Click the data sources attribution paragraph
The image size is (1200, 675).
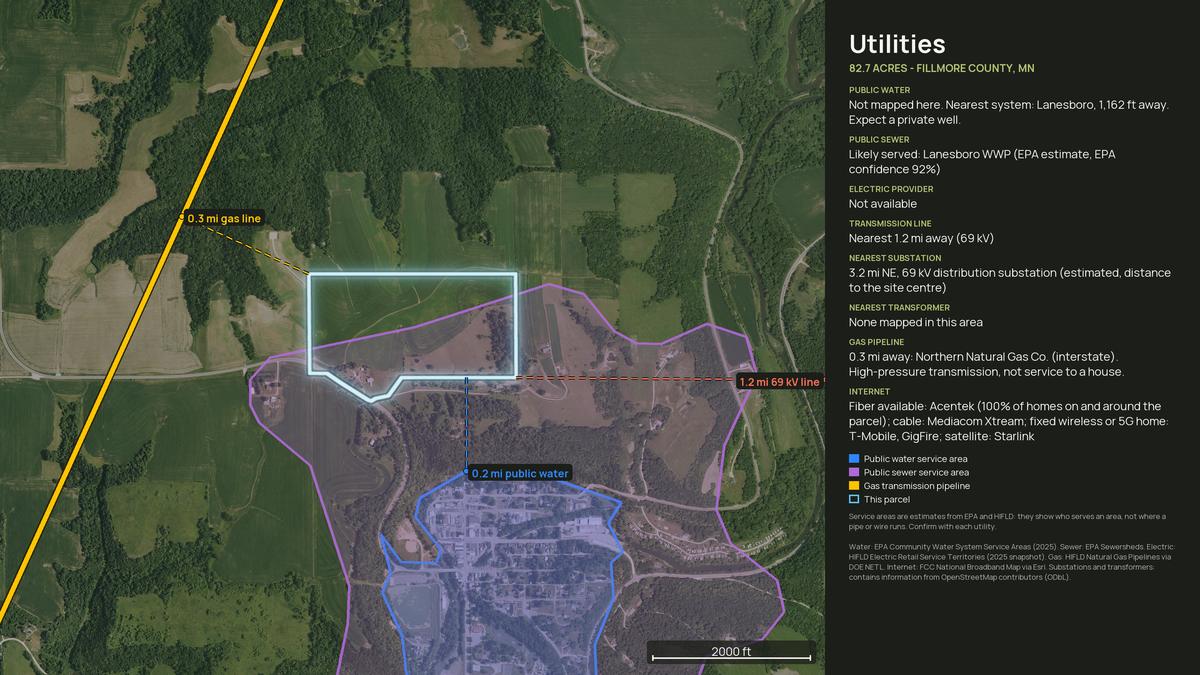point(1011,561)
